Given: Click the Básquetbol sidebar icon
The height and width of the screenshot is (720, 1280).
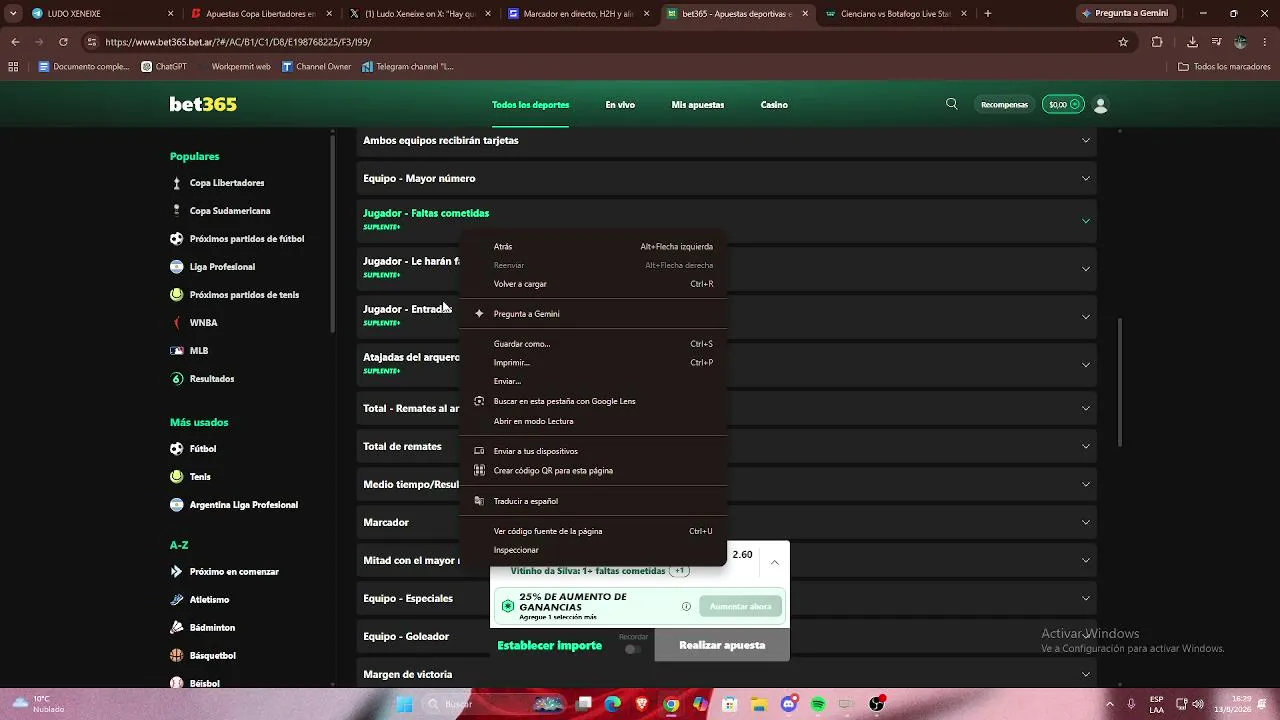Looking at the screenshot, I should tap(177, 656).
